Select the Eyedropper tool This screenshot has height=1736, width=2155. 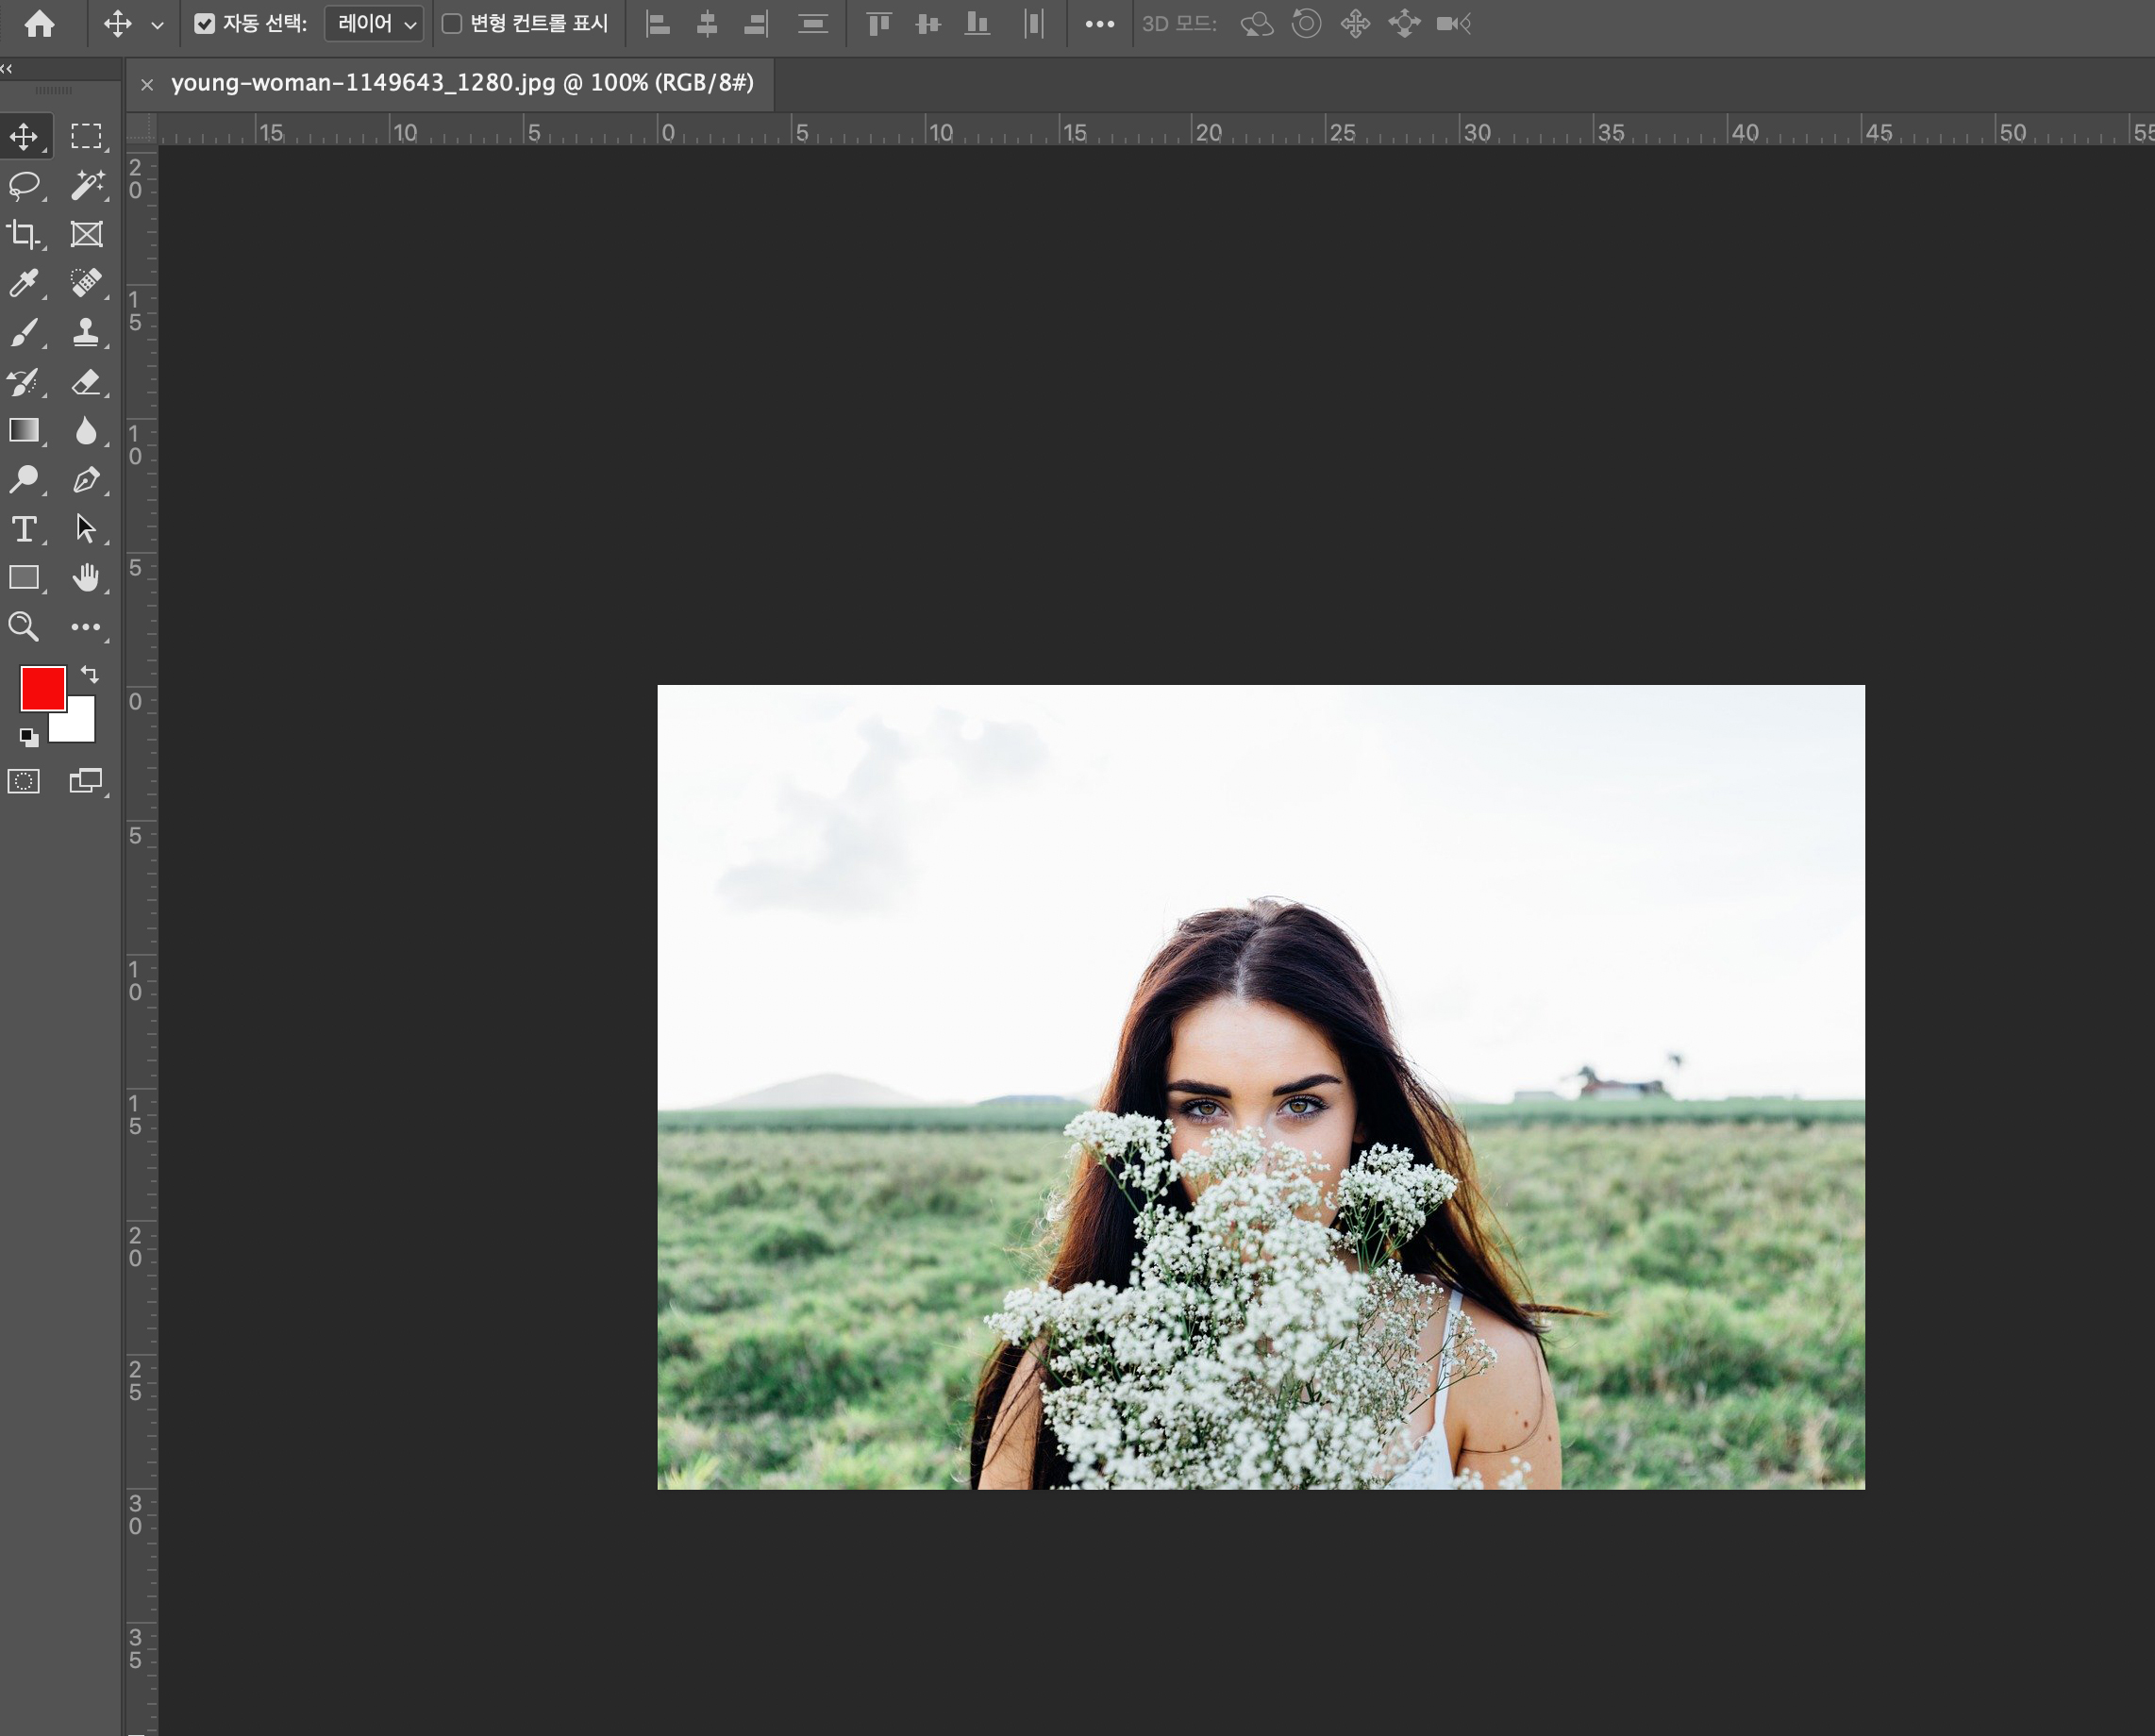coord(24,283)
